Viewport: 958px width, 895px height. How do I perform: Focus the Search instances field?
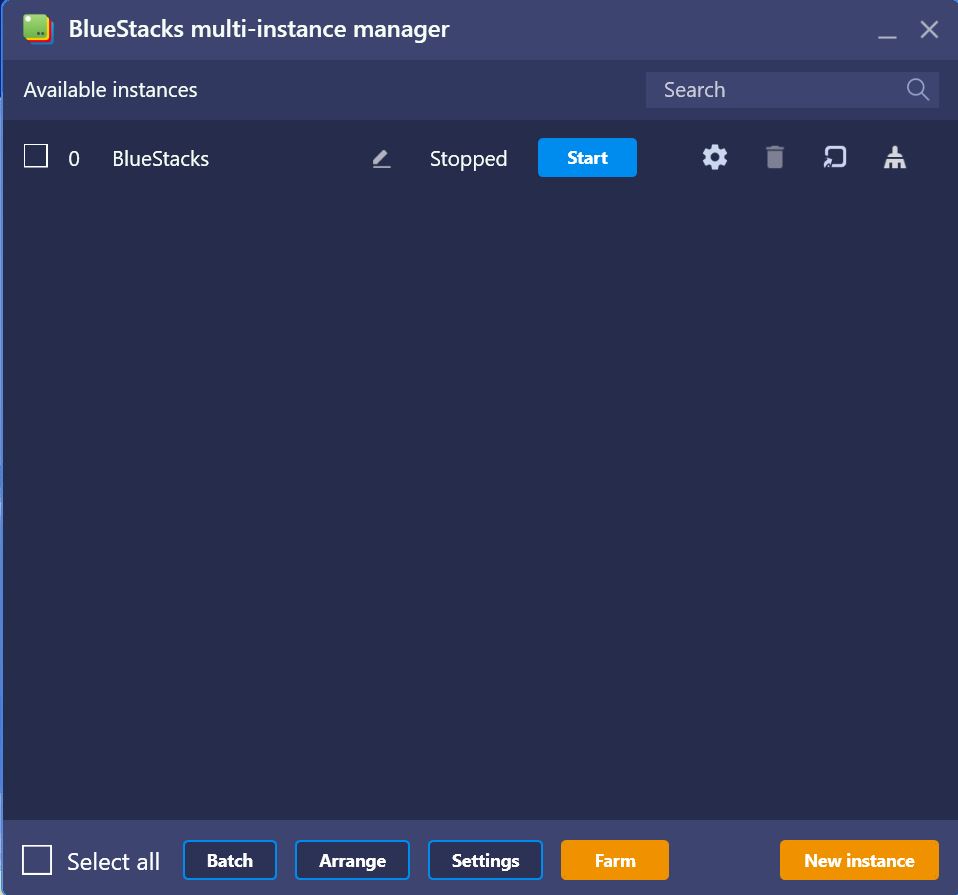[x=792, y=90]
